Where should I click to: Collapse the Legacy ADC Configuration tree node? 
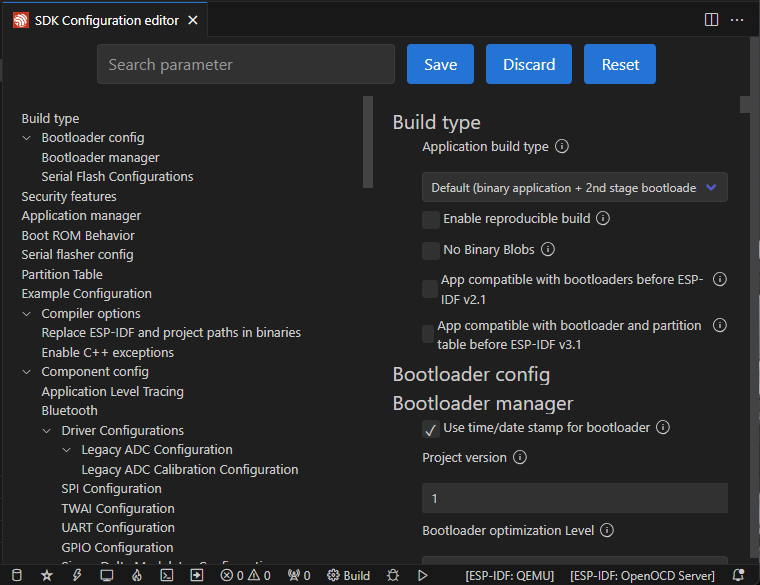pyautogui.click(x=67, y=450)
